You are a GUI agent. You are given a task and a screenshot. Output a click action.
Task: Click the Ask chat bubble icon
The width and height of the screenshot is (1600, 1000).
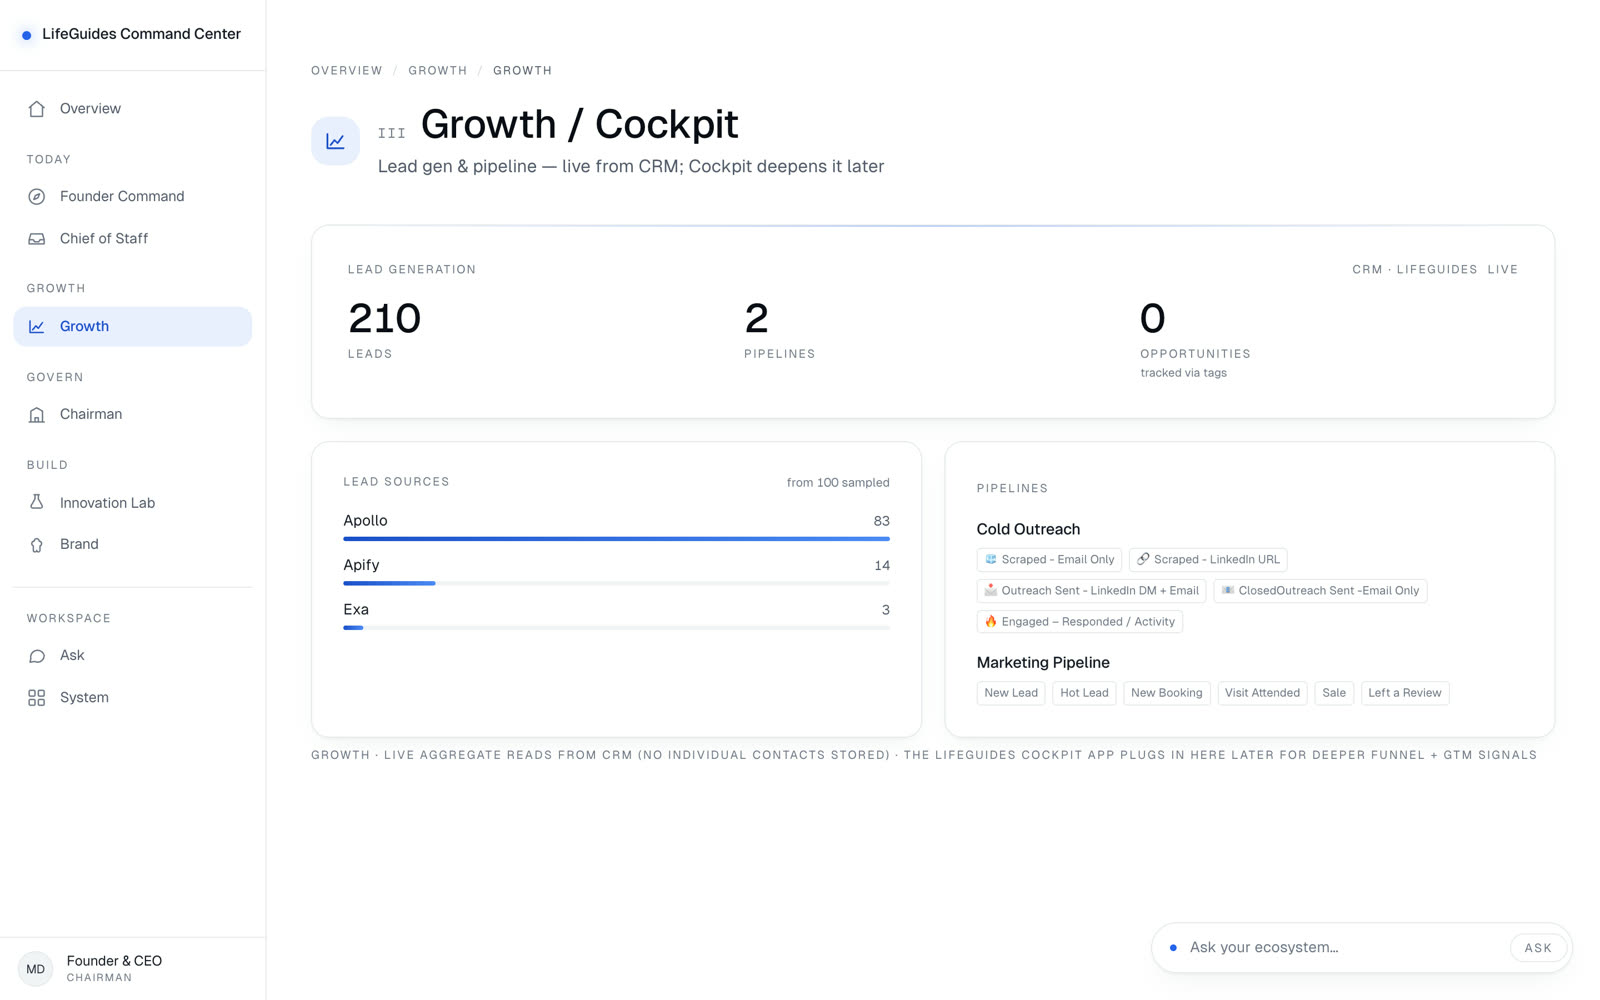pyautogui.click(x=37, y=656)
